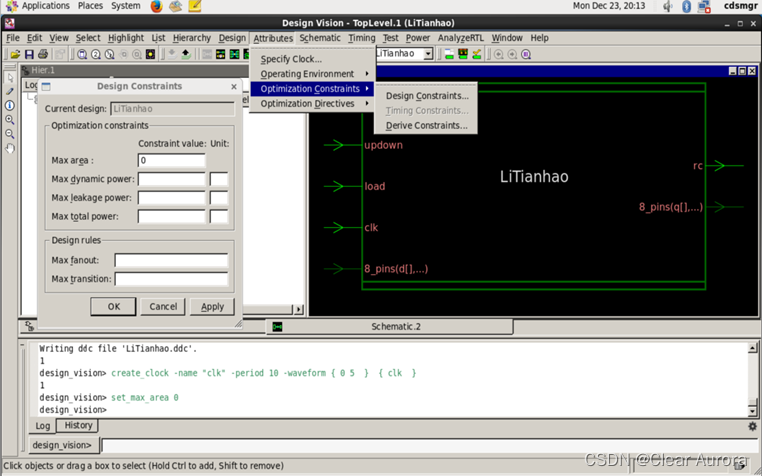Open the LiTianhao design dropdown
The height and width of the screenshot is (476, 762).
(x=428, y=54)
